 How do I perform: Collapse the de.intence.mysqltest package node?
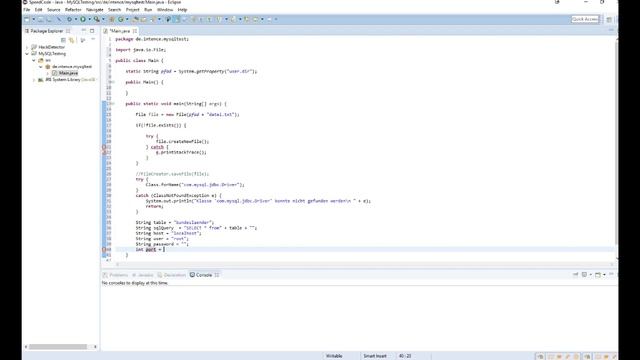41,67
